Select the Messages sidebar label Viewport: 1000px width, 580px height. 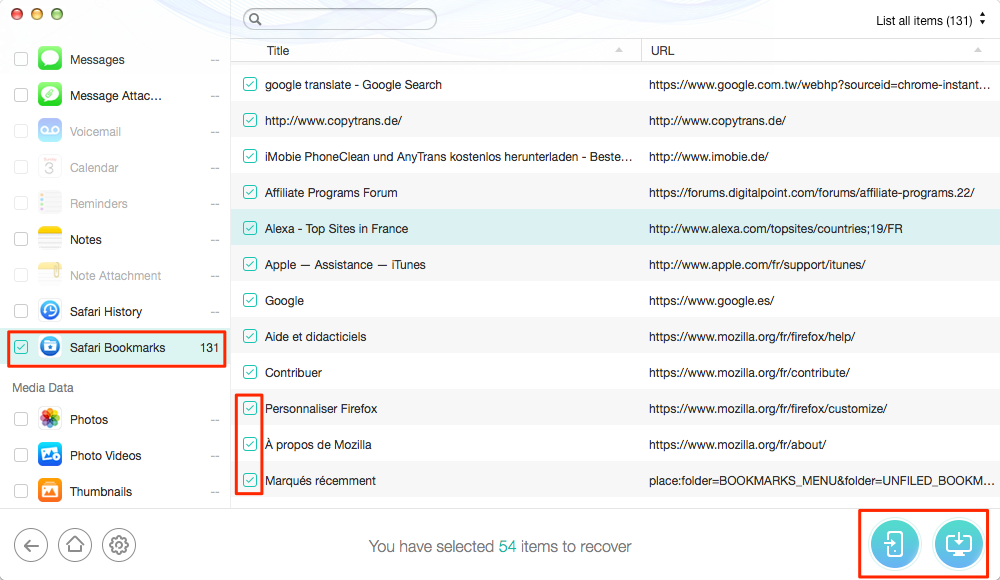click(97, 59)
